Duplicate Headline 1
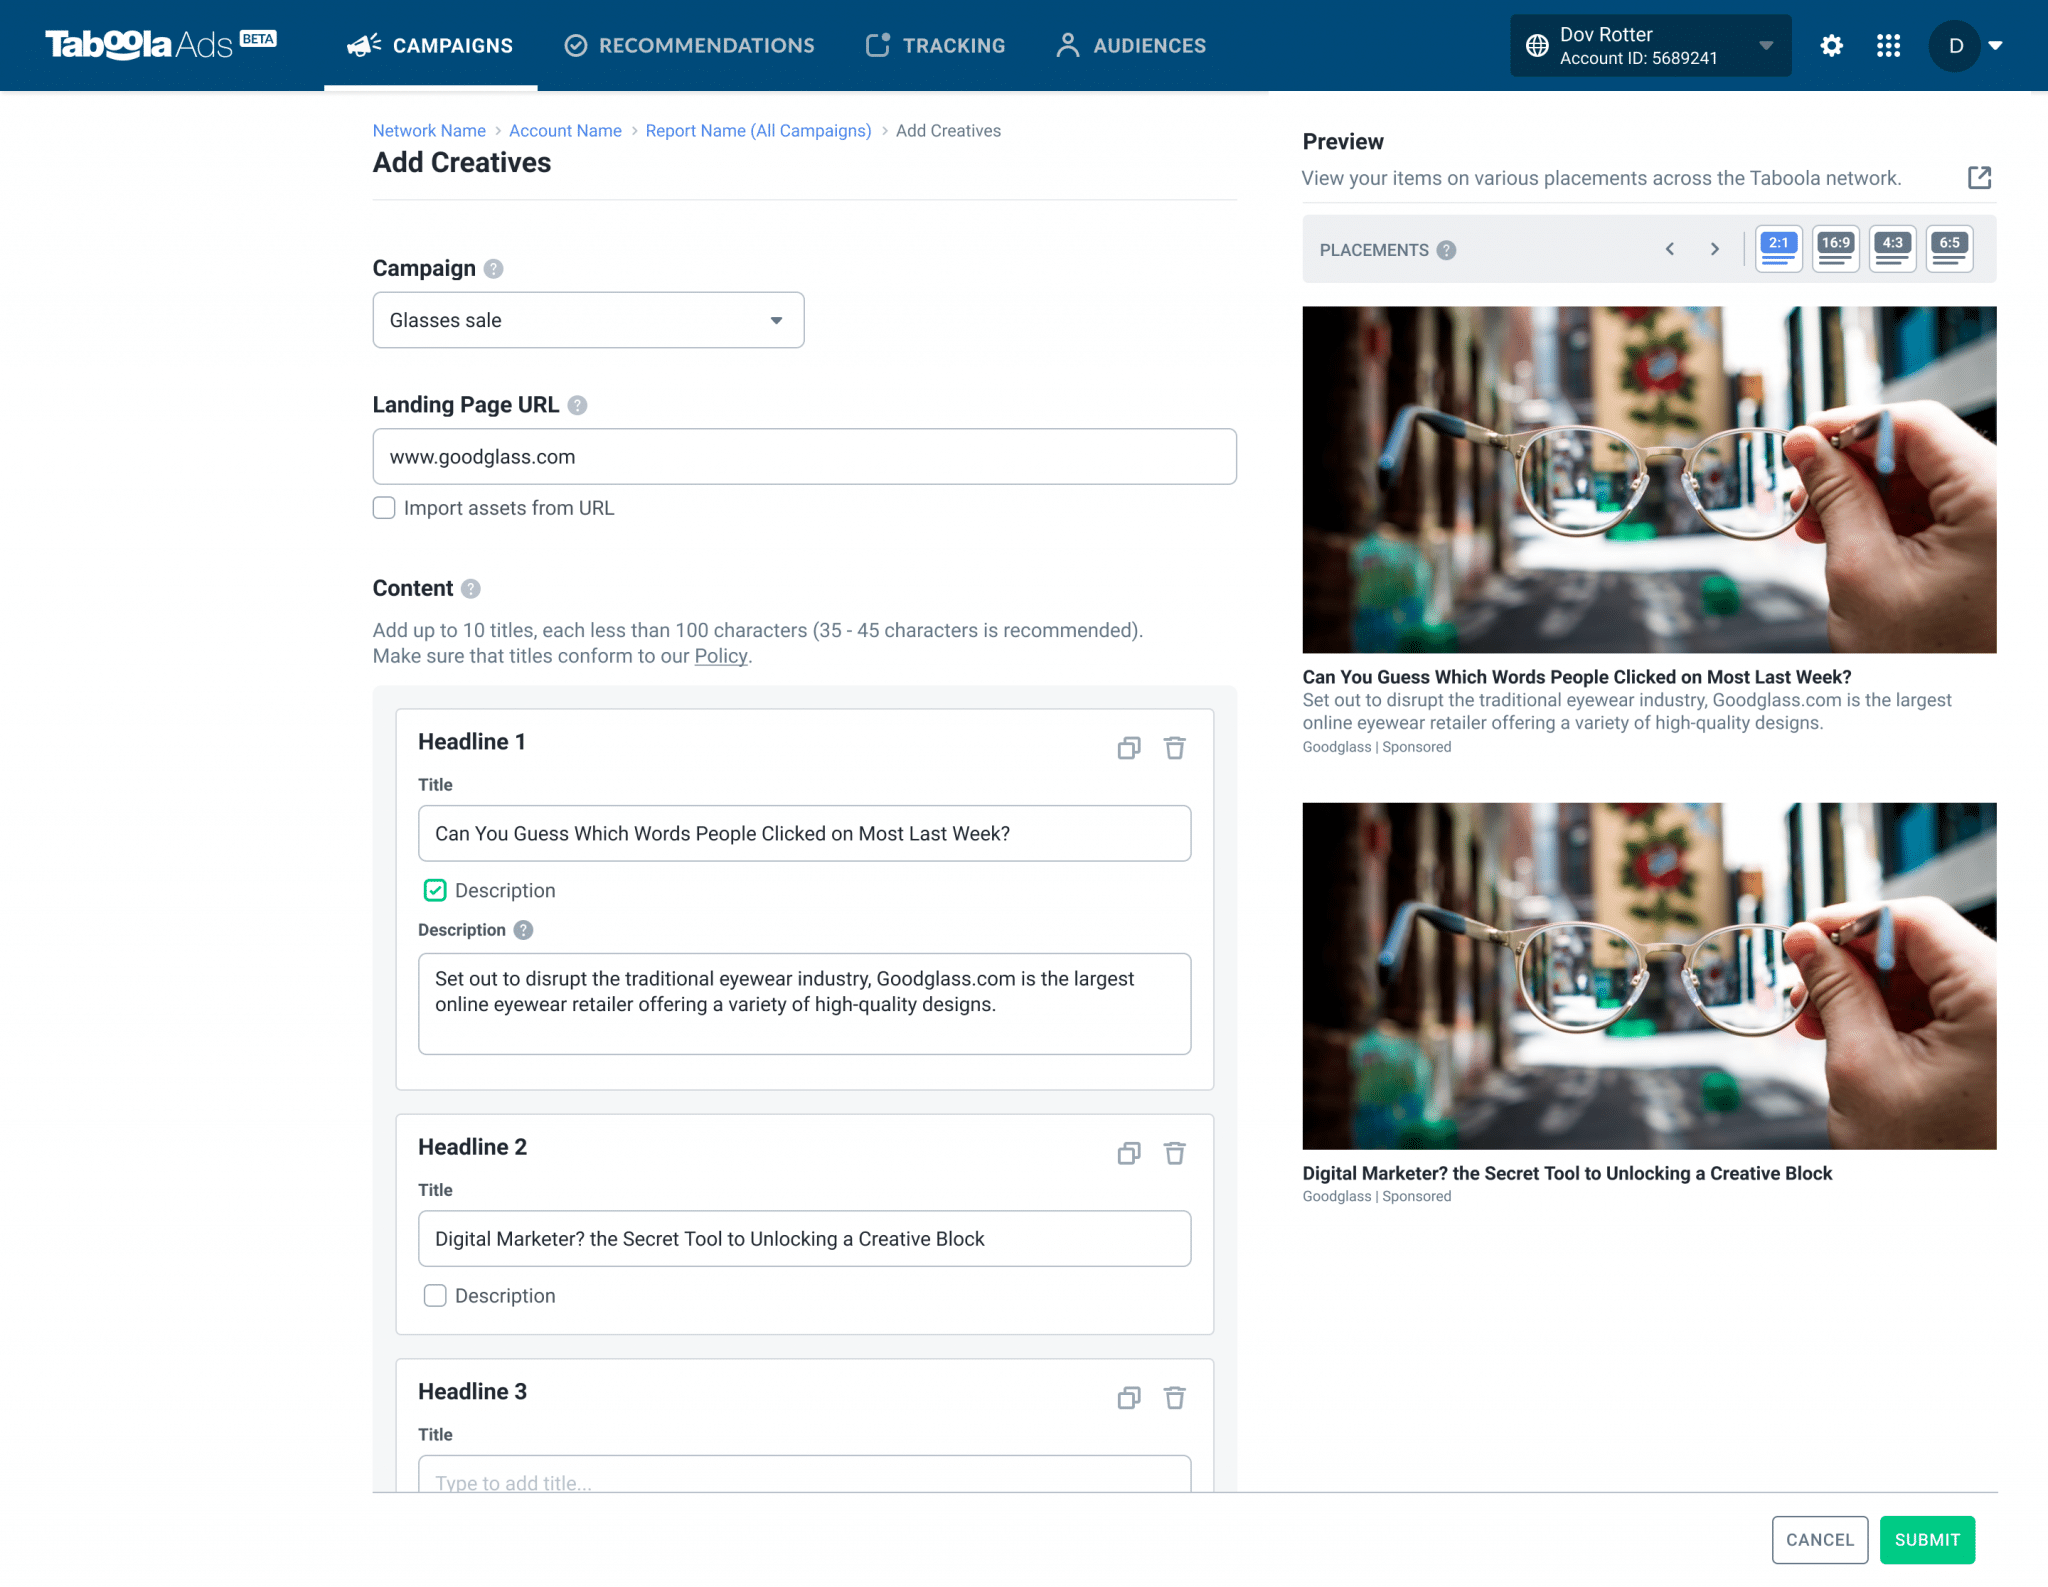2048x1587 pixels. tap(1129, 747)
